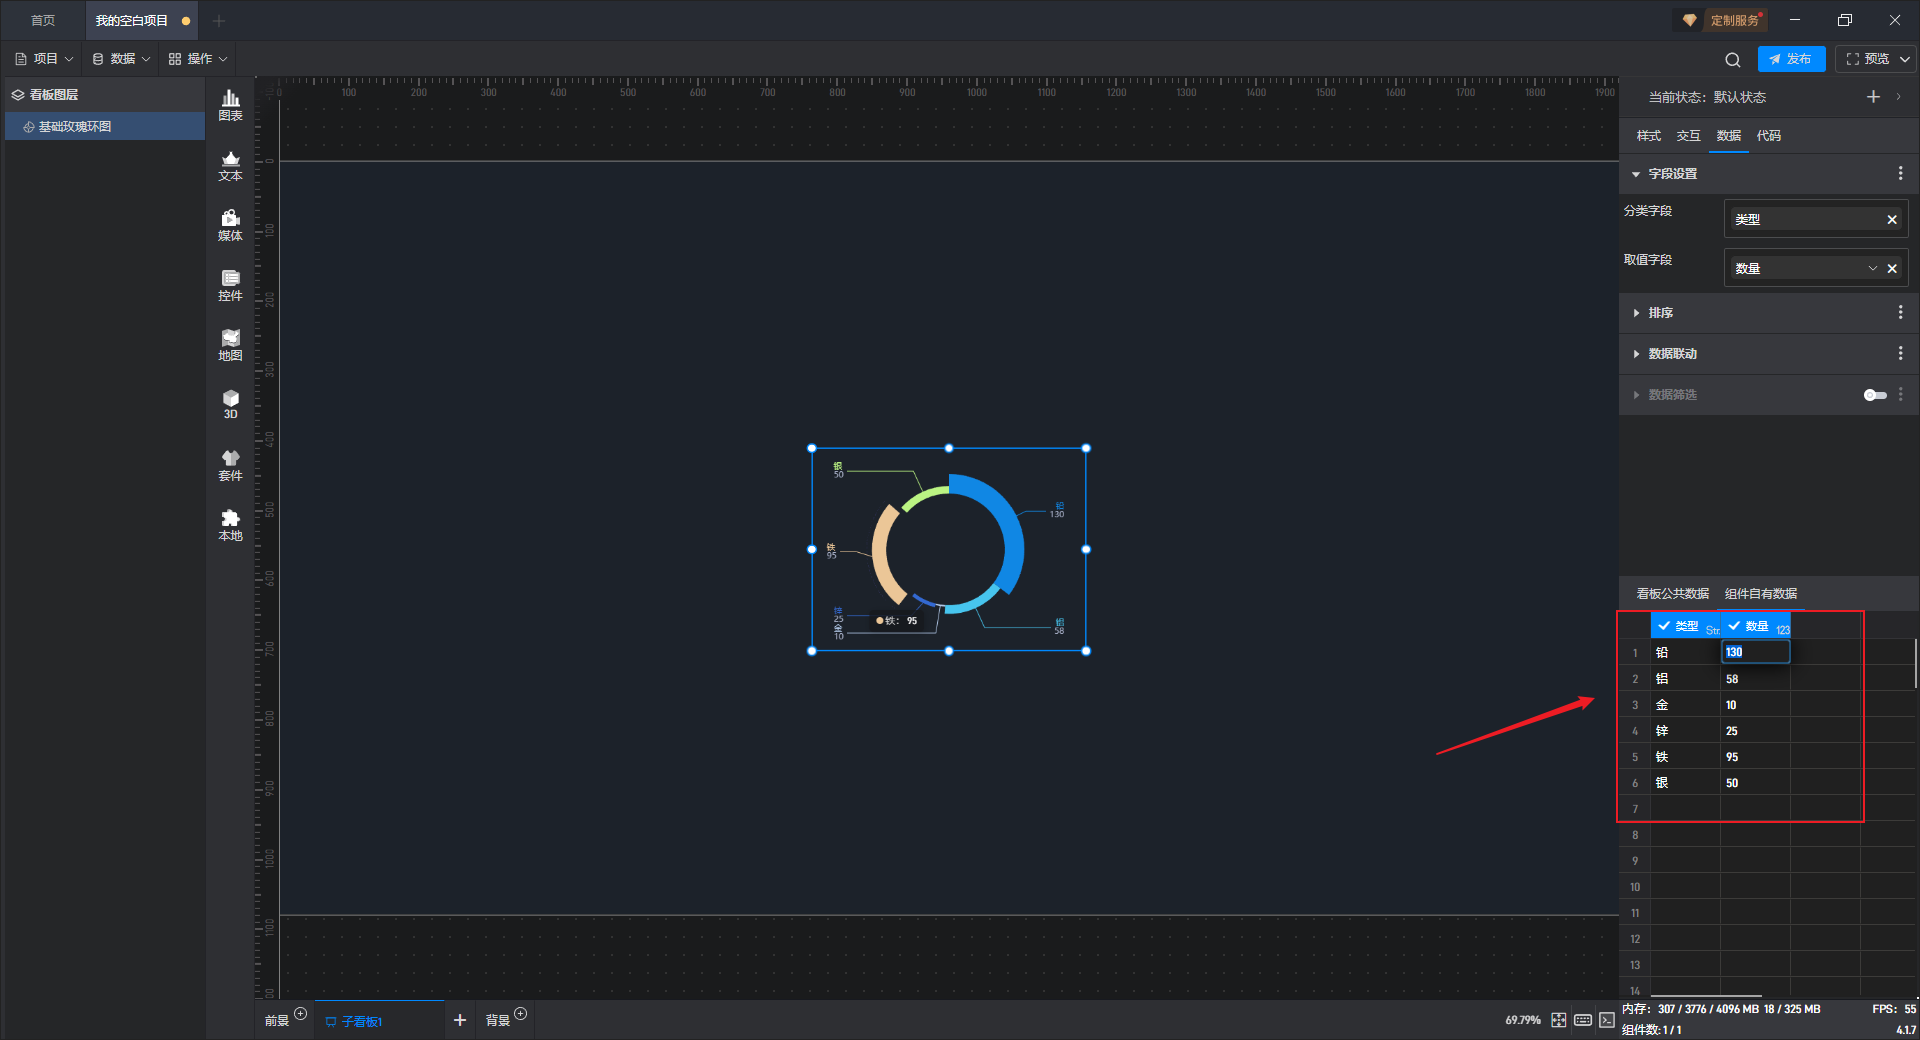
Task: Click the 数量 cell value 130
Action: pos(1755,652)
